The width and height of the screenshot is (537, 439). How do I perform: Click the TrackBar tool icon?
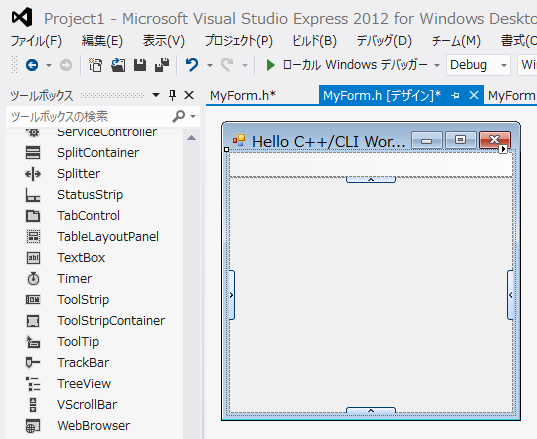[x=33, y=363]
